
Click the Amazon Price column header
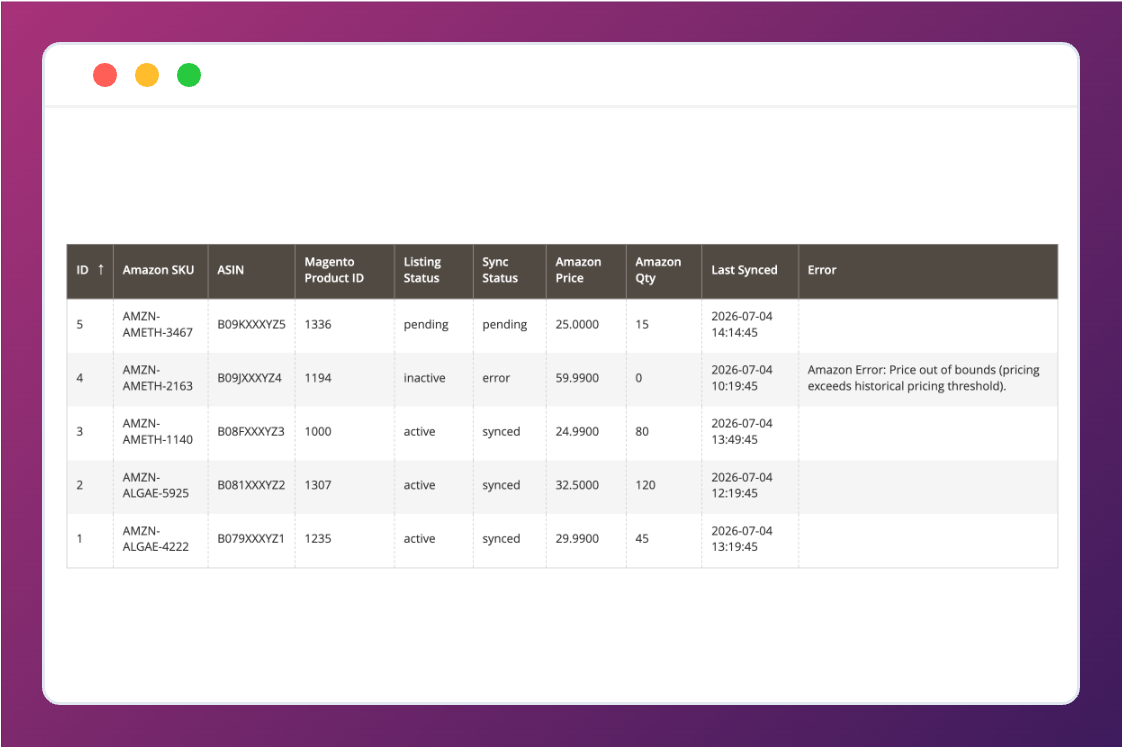click(585, 270)
